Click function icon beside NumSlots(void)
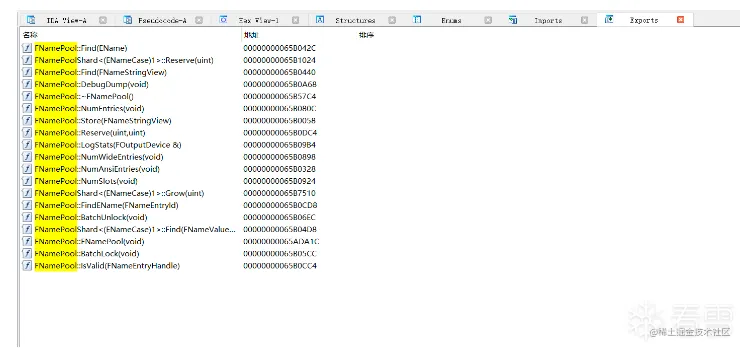The width and height of the screenshot is (753, 362). coord(27,181)
